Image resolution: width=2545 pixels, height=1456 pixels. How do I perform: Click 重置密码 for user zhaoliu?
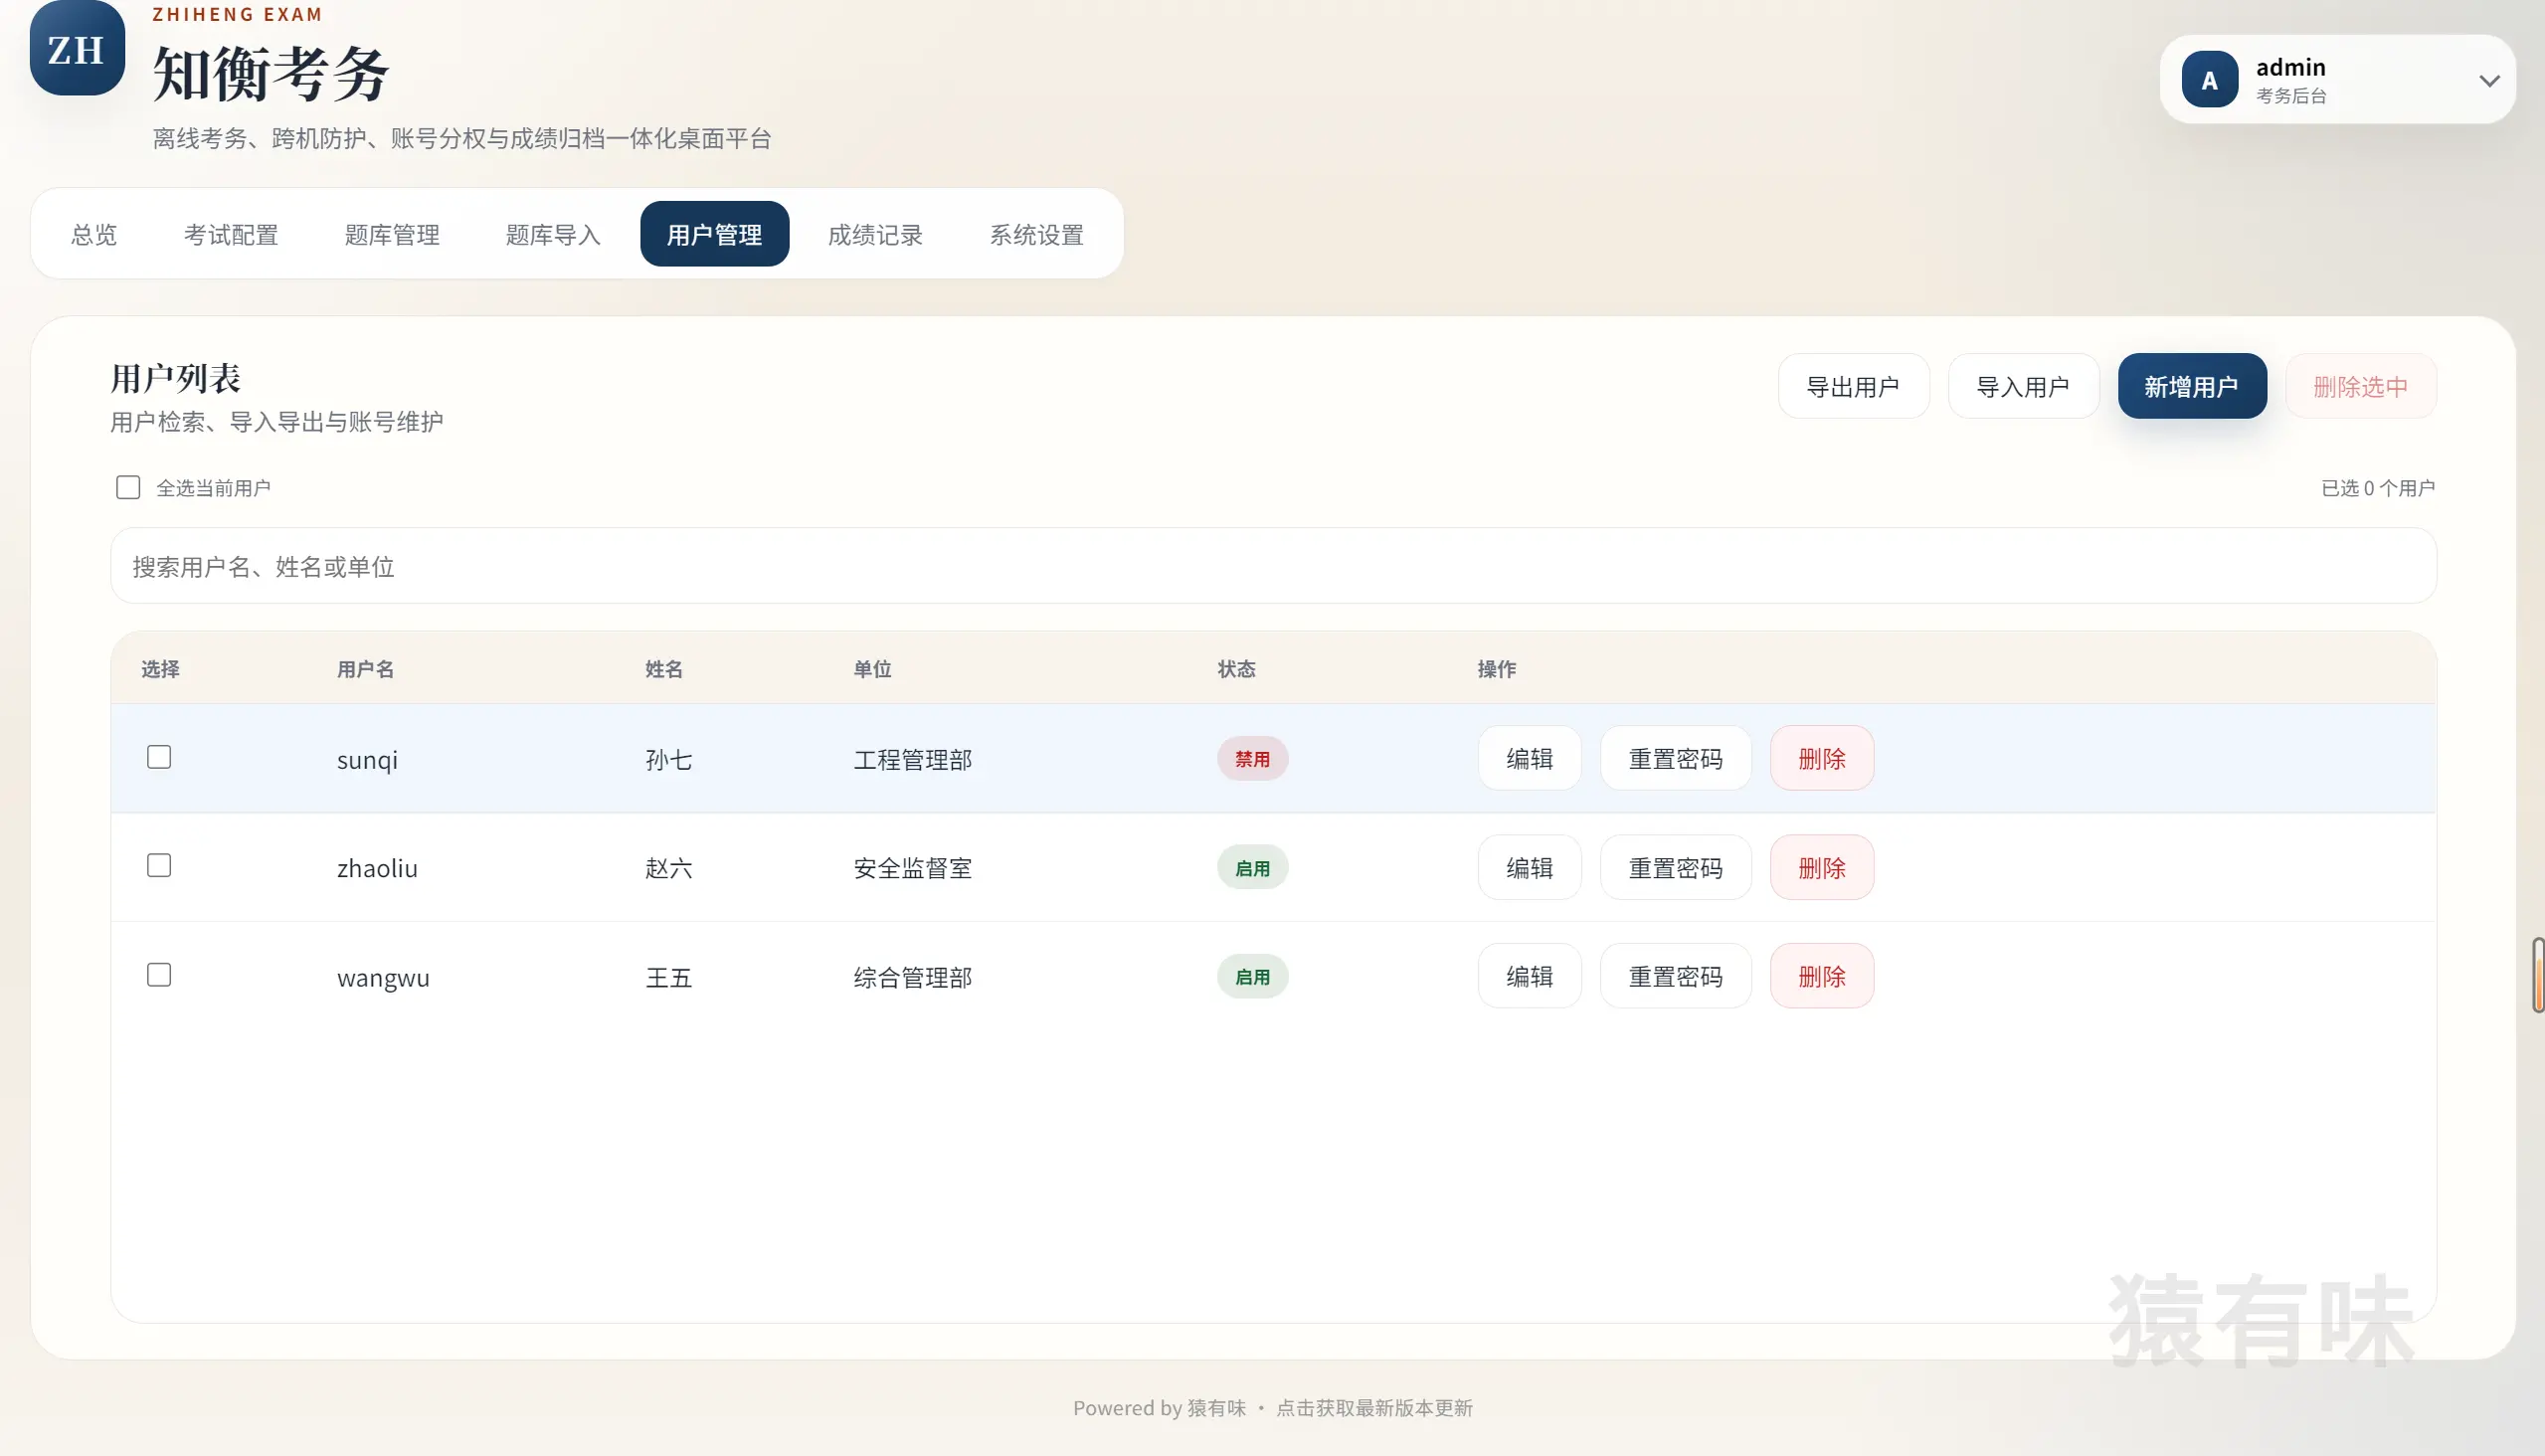pyautogui.click(x=1676, y=867)
